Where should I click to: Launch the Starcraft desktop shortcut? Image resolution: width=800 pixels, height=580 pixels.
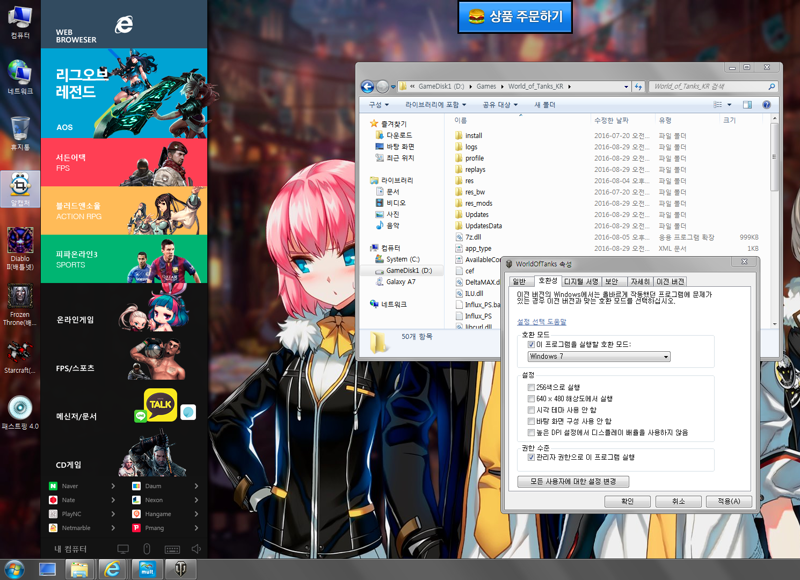[x=20, y=357]
